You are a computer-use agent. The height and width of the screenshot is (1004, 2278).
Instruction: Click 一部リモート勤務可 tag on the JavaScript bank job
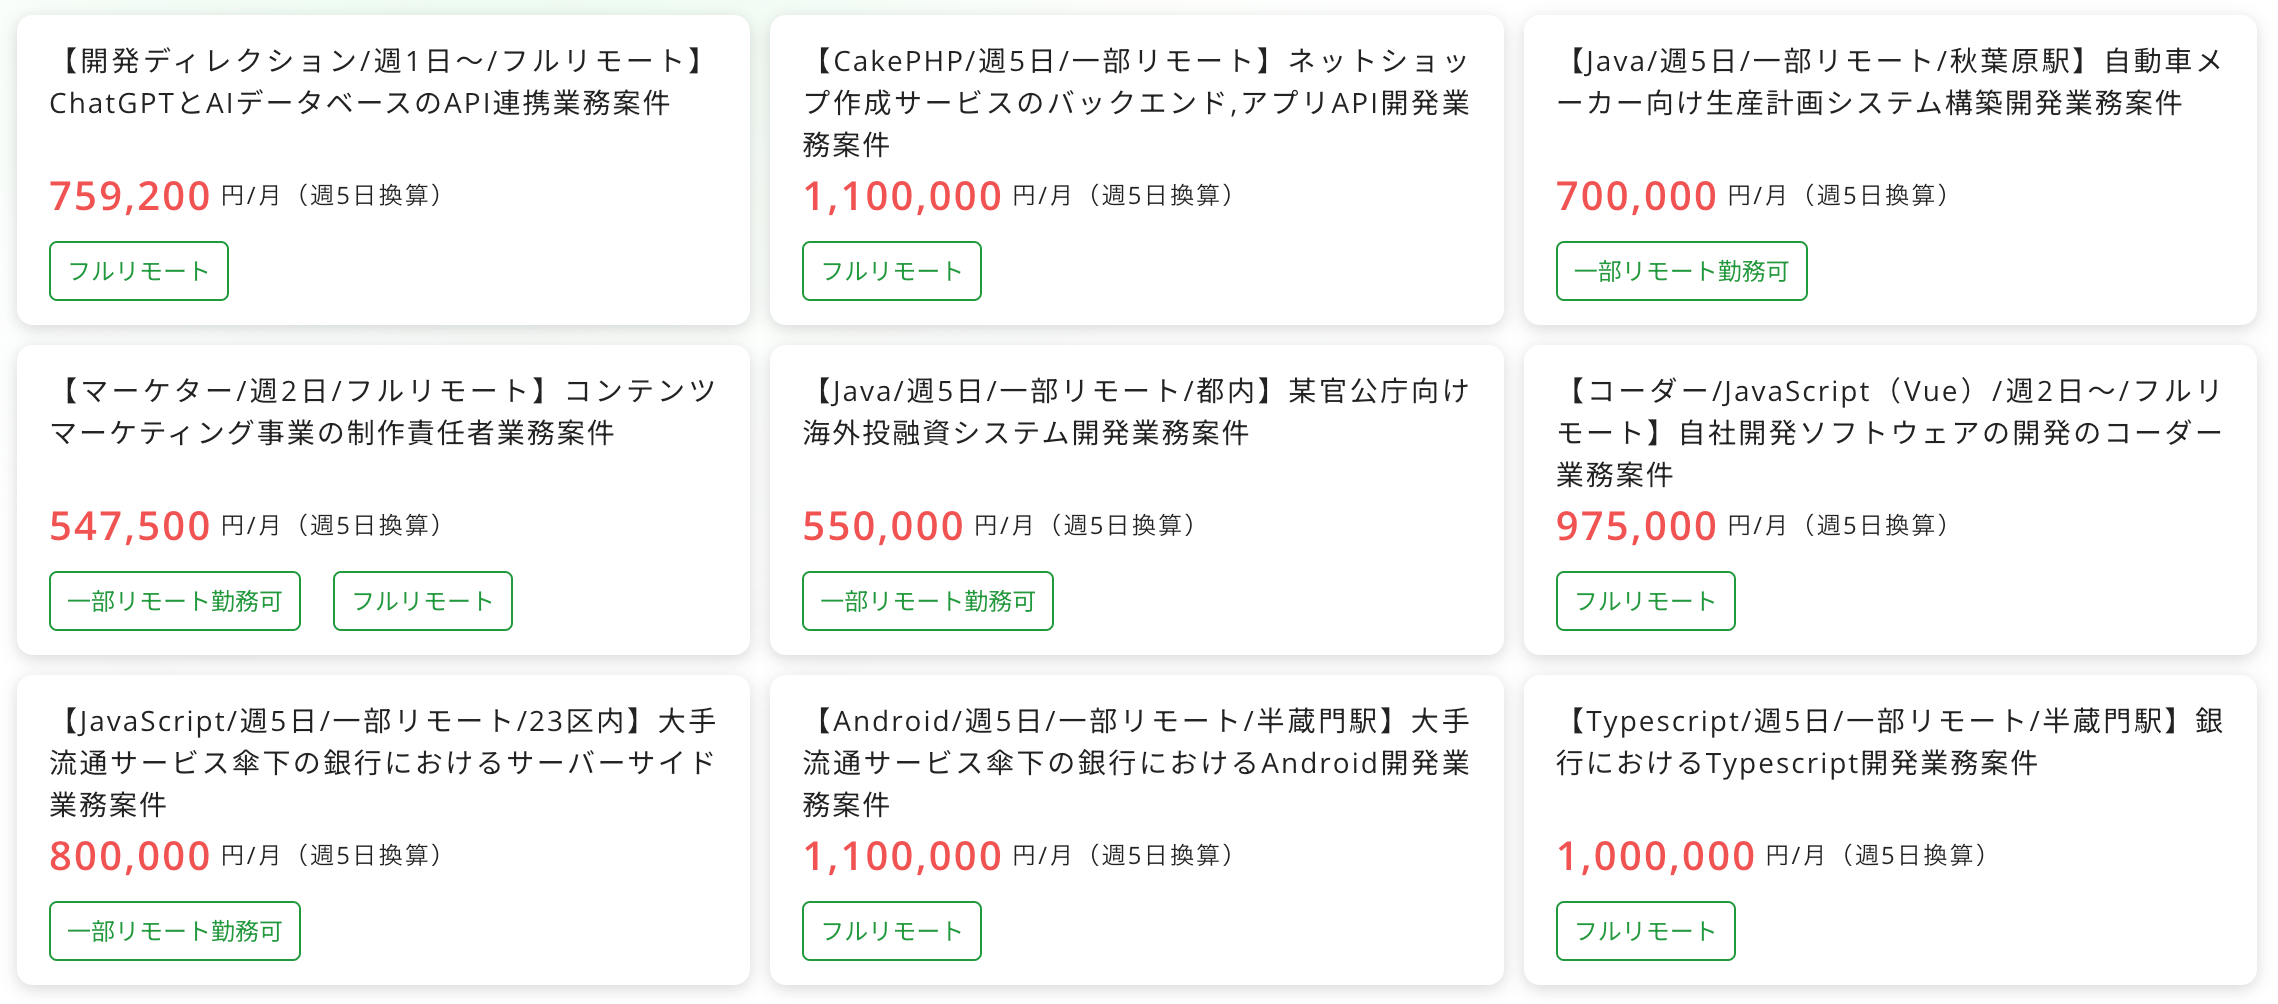click(x=175, y=931)
